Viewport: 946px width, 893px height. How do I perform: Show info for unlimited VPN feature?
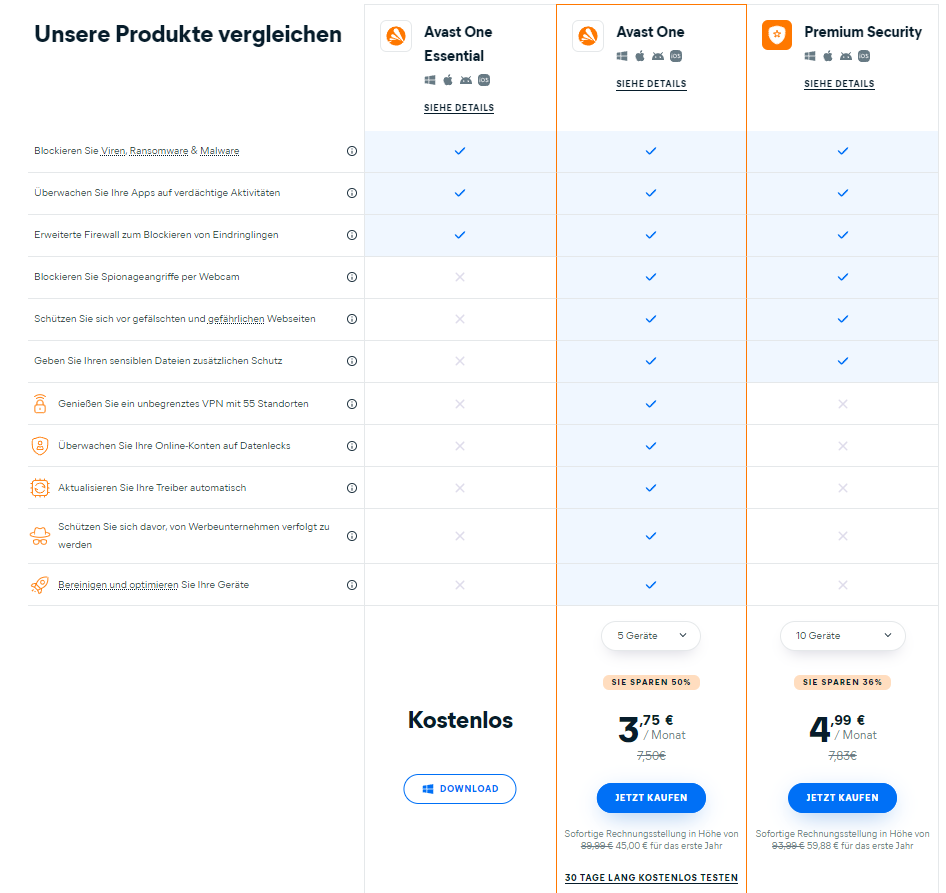pos(352,404)
